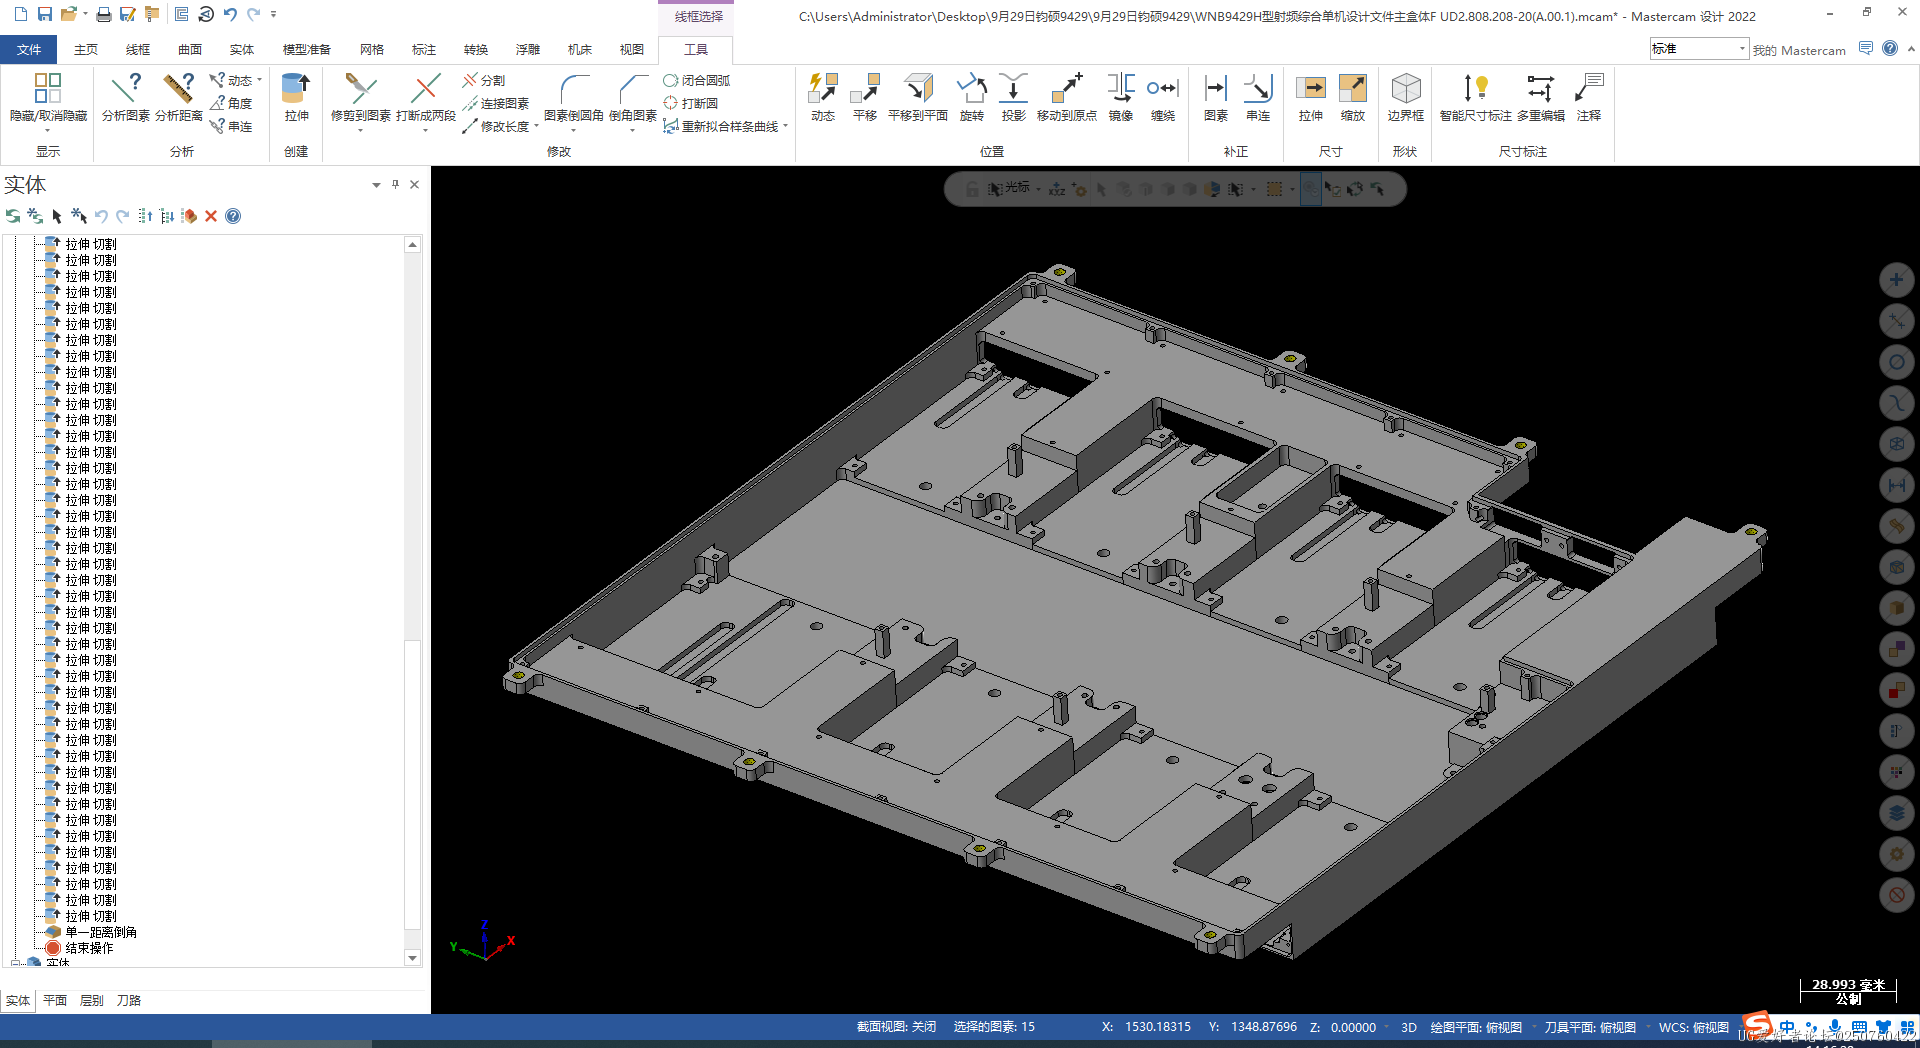Switch to the 刀路 bottom panel tab
This screenshot has height=1048, width=1920.
[x=129, y=1000]
